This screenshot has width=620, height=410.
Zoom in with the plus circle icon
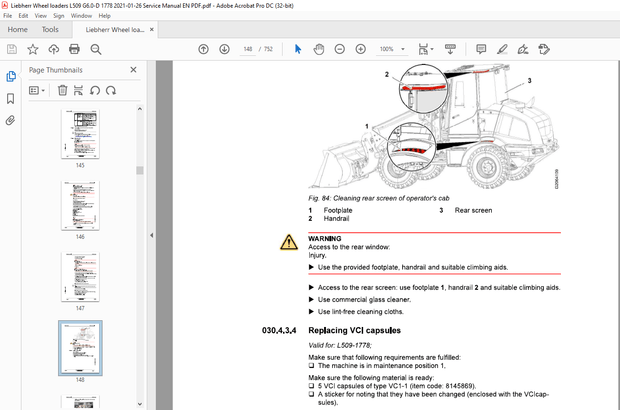[361, 49]
